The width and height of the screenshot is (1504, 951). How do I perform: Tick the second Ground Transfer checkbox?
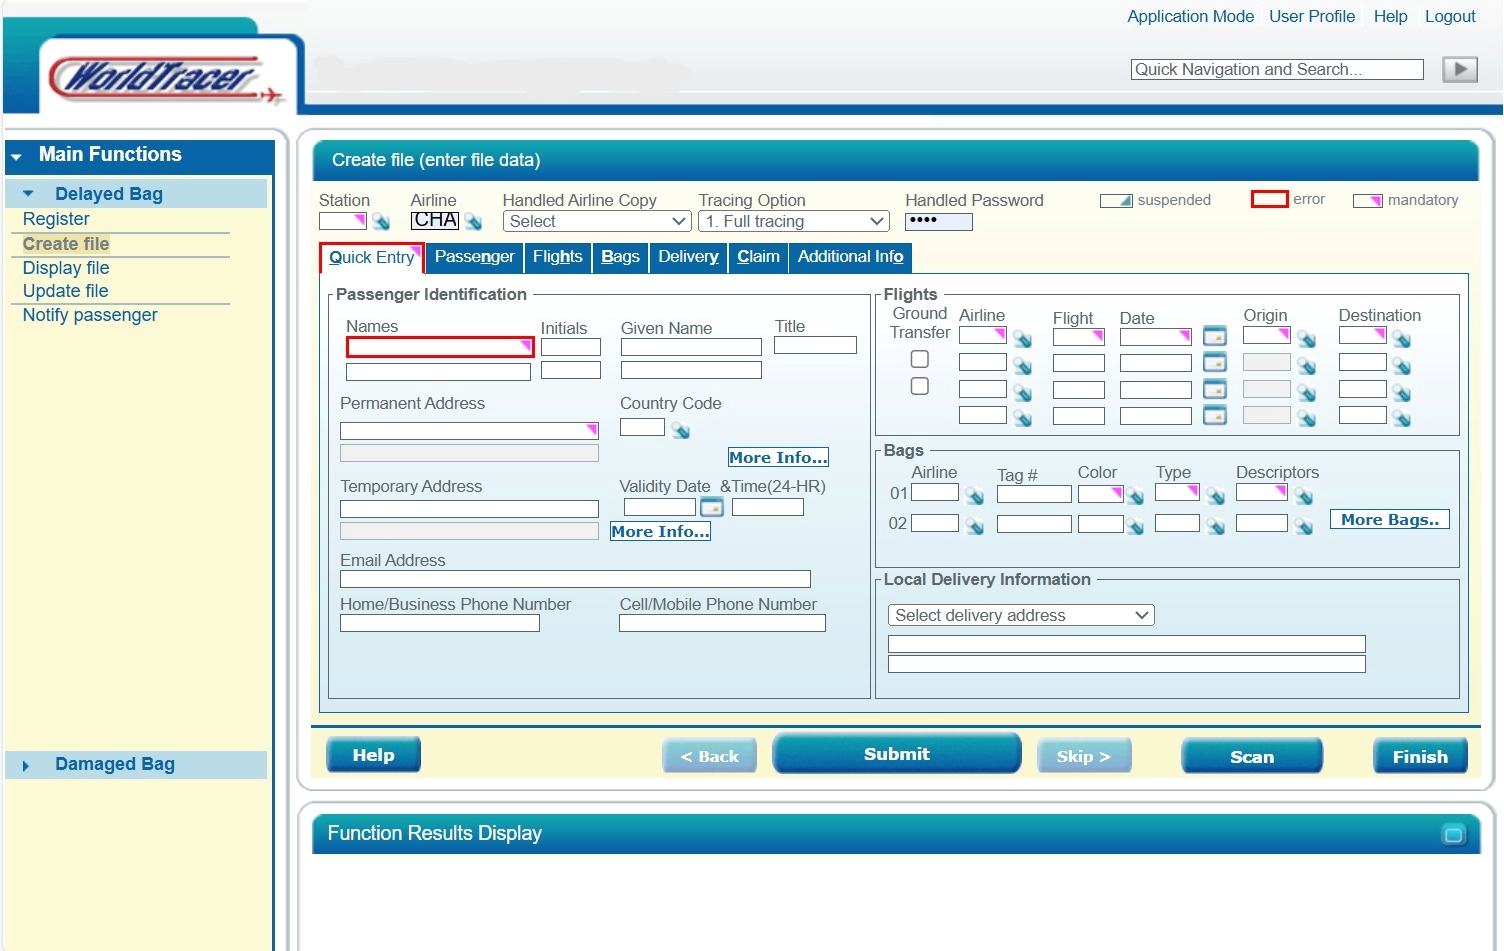(x=920, y=386)
